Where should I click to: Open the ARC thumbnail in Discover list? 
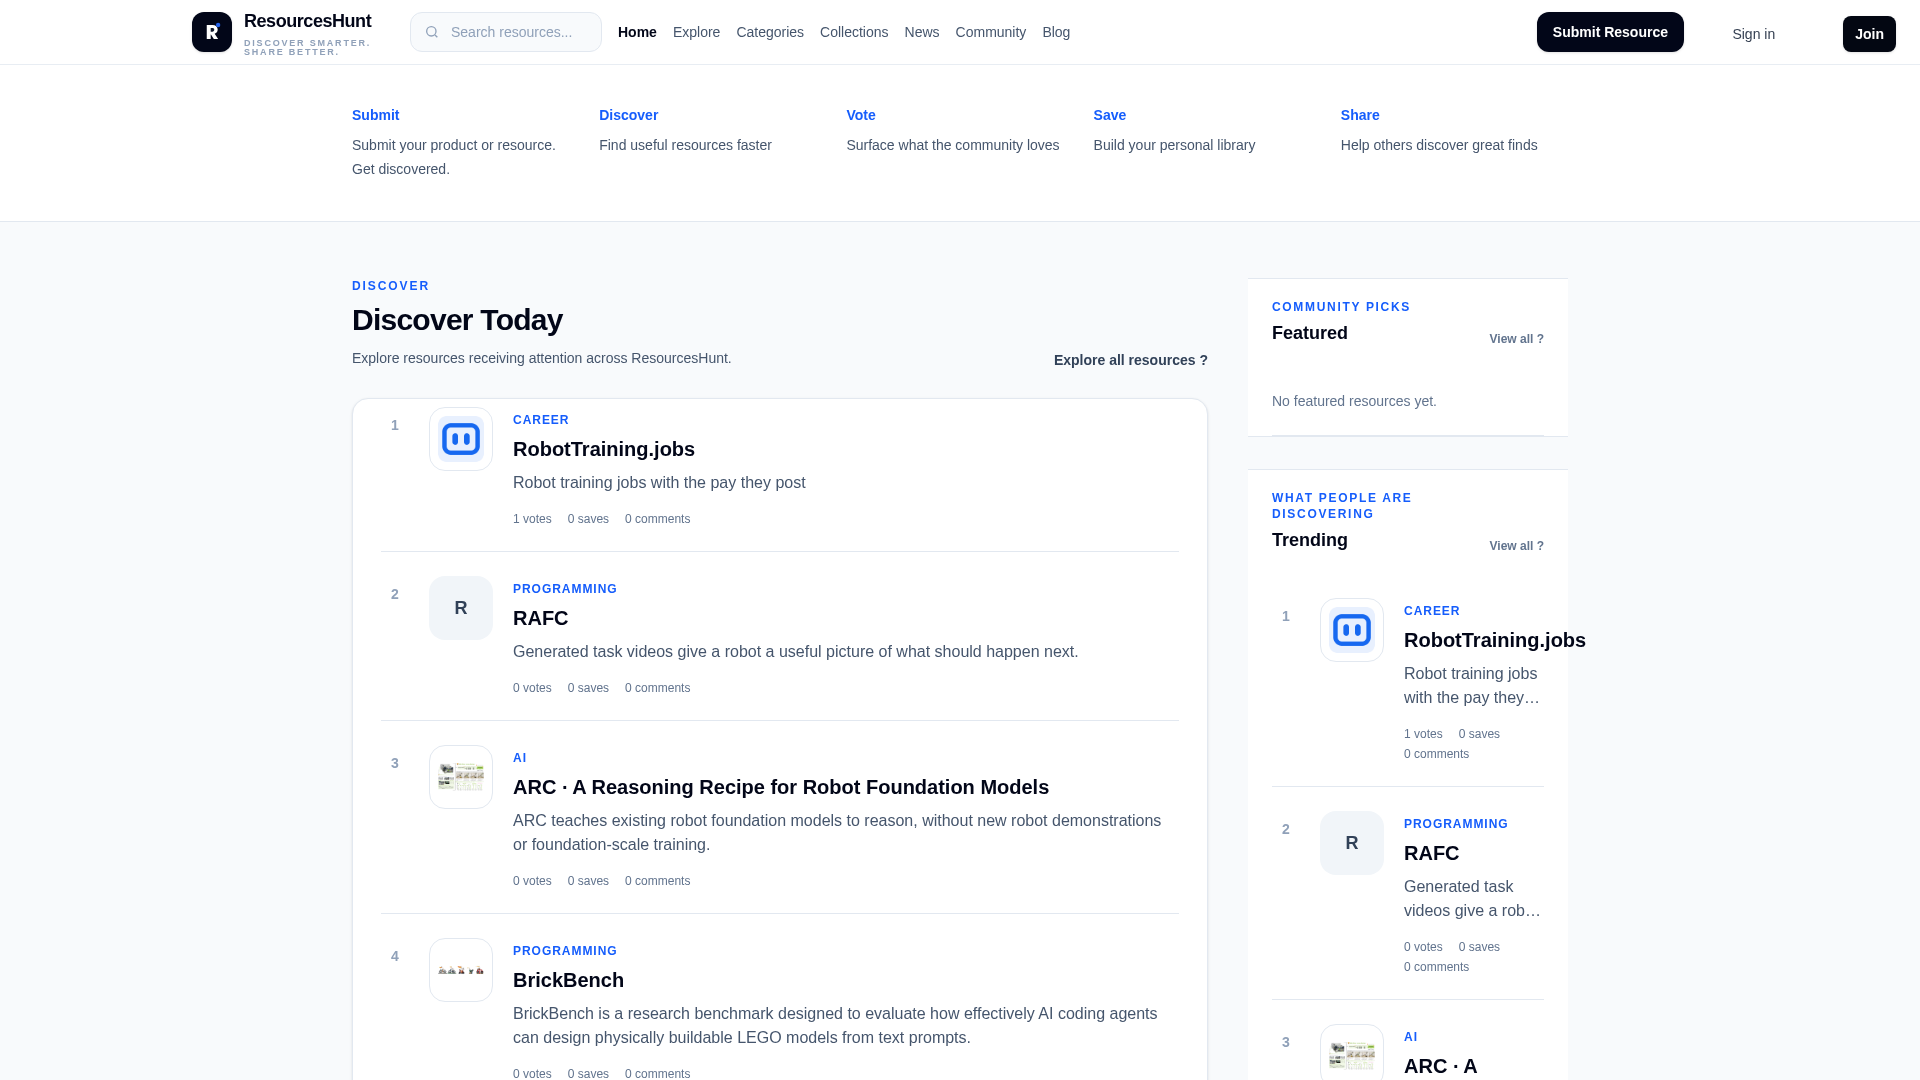[461, 777]
